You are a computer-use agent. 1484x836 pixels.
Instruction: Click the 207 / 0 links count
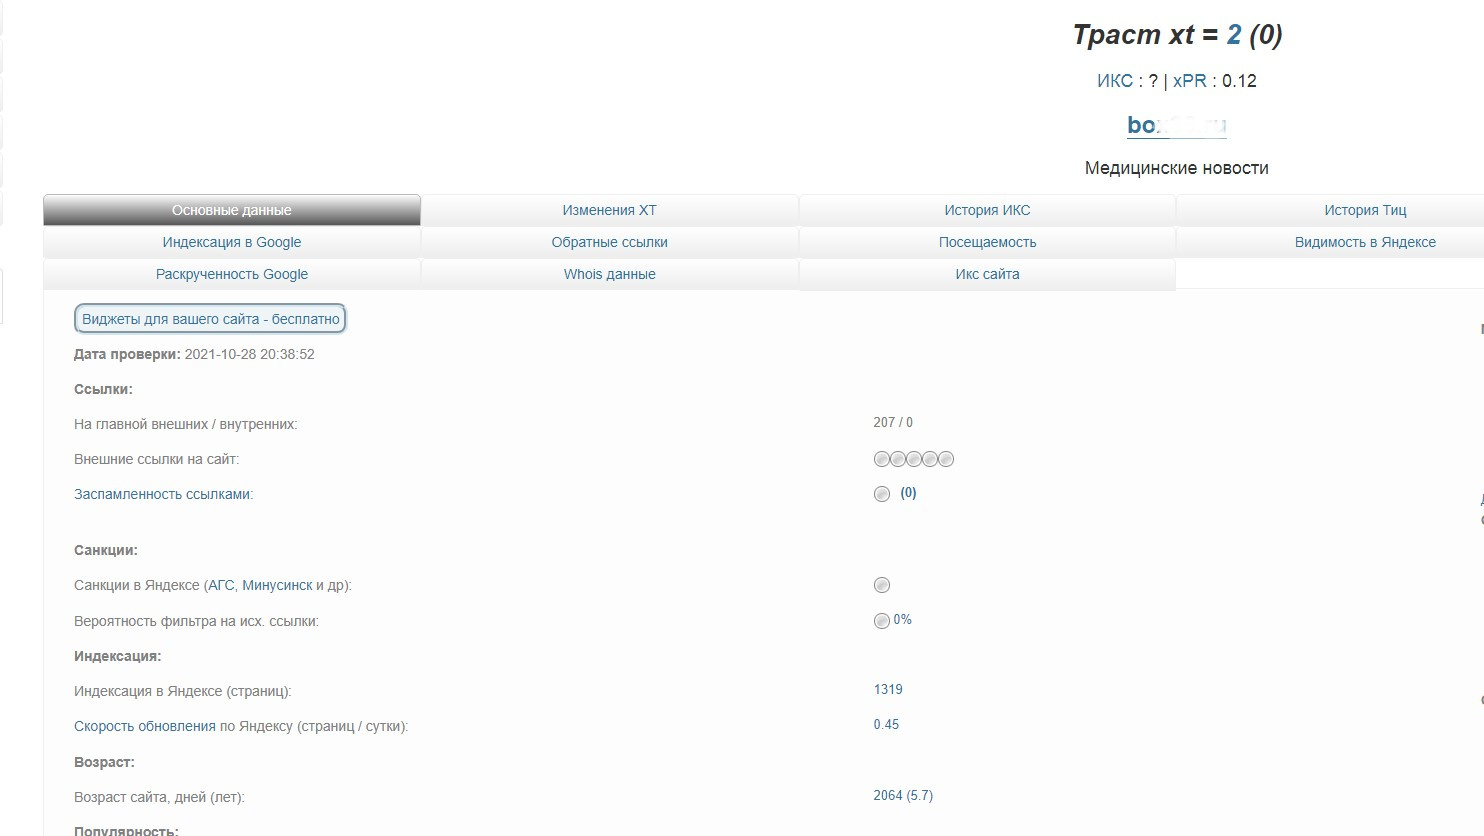[893, 422]
